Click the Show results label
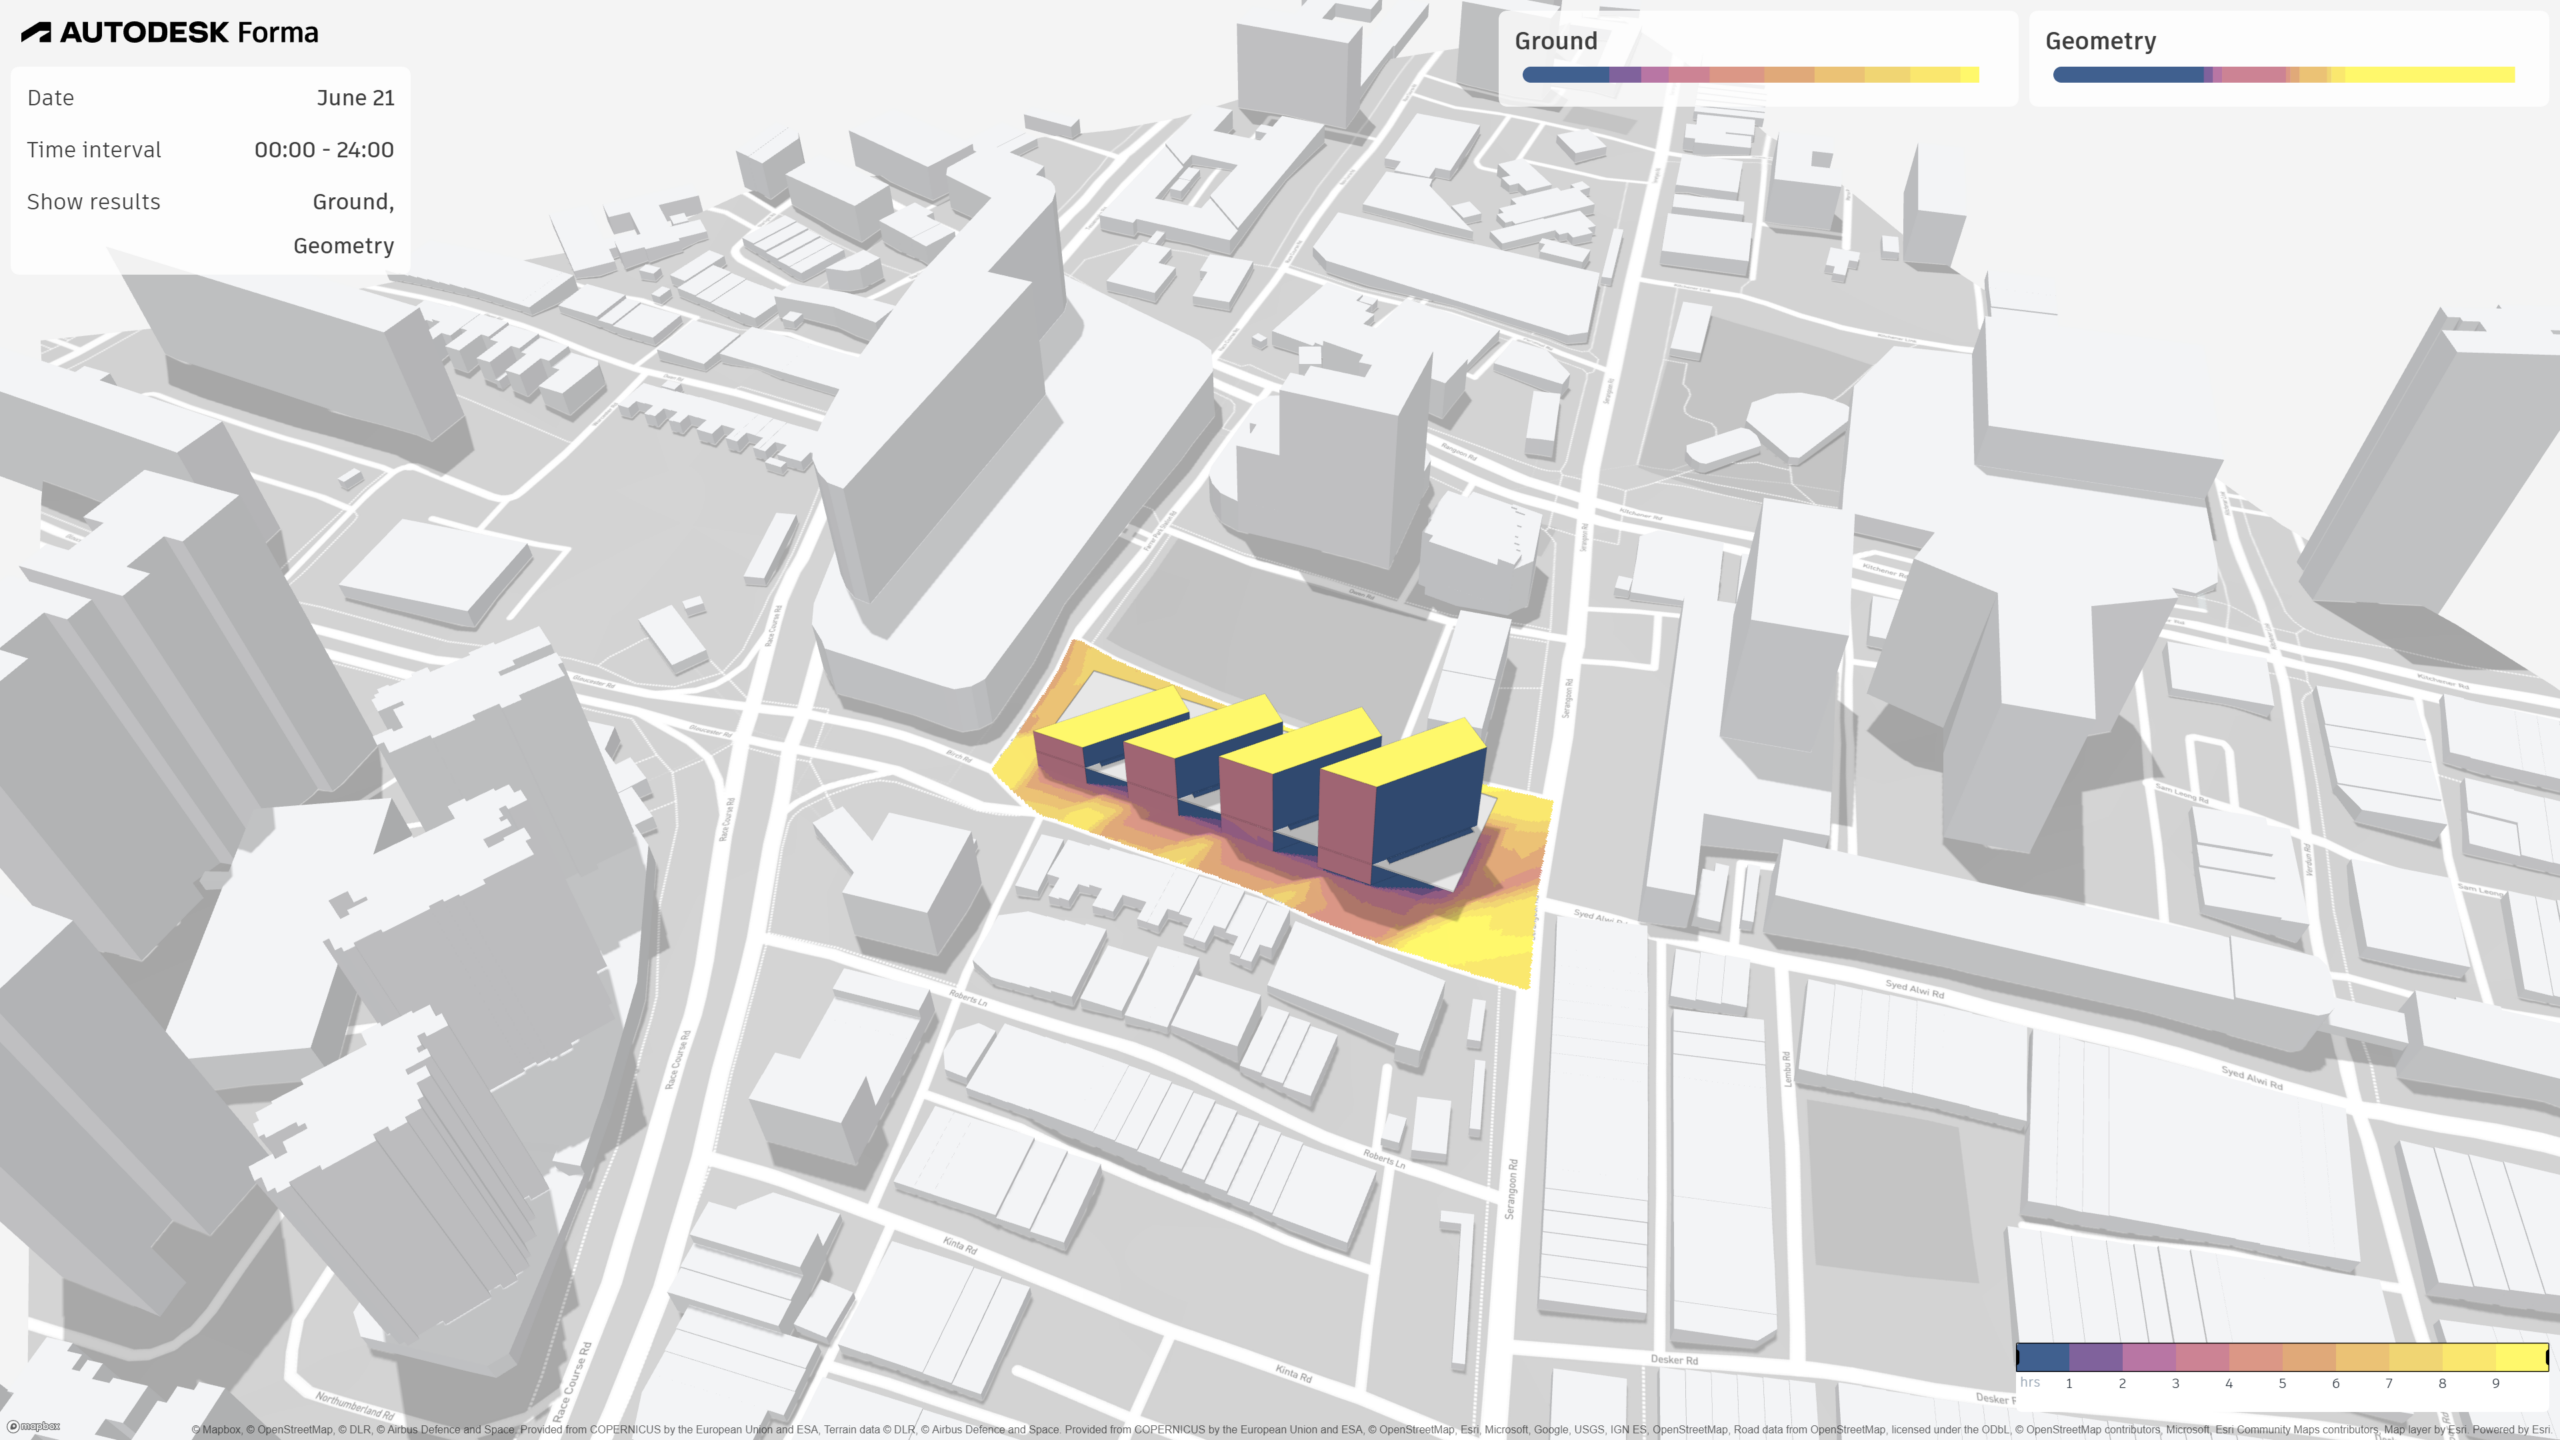This screenshot has width=2560, height=1440. [93, 202]
